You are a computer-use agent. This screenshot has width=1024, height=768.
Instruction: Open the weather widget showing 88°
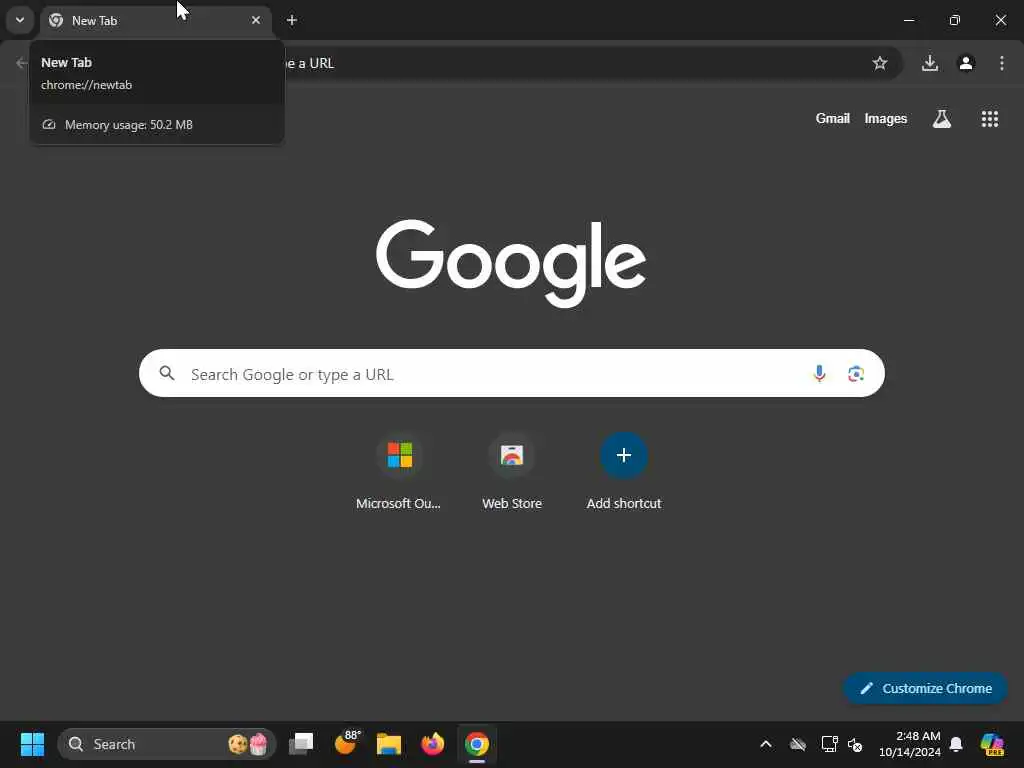point(347,744)
